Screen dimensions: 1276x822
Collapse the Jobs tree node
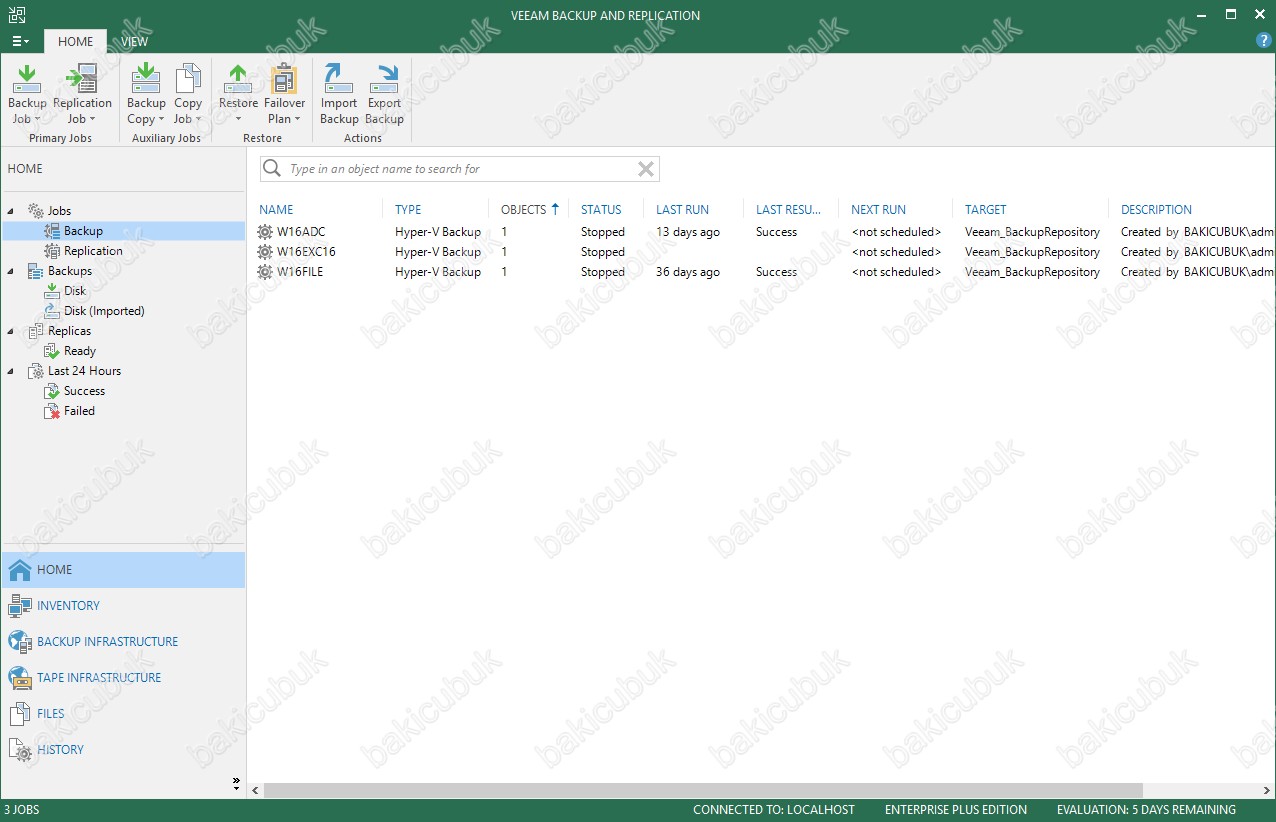click(x=11, y=211)
